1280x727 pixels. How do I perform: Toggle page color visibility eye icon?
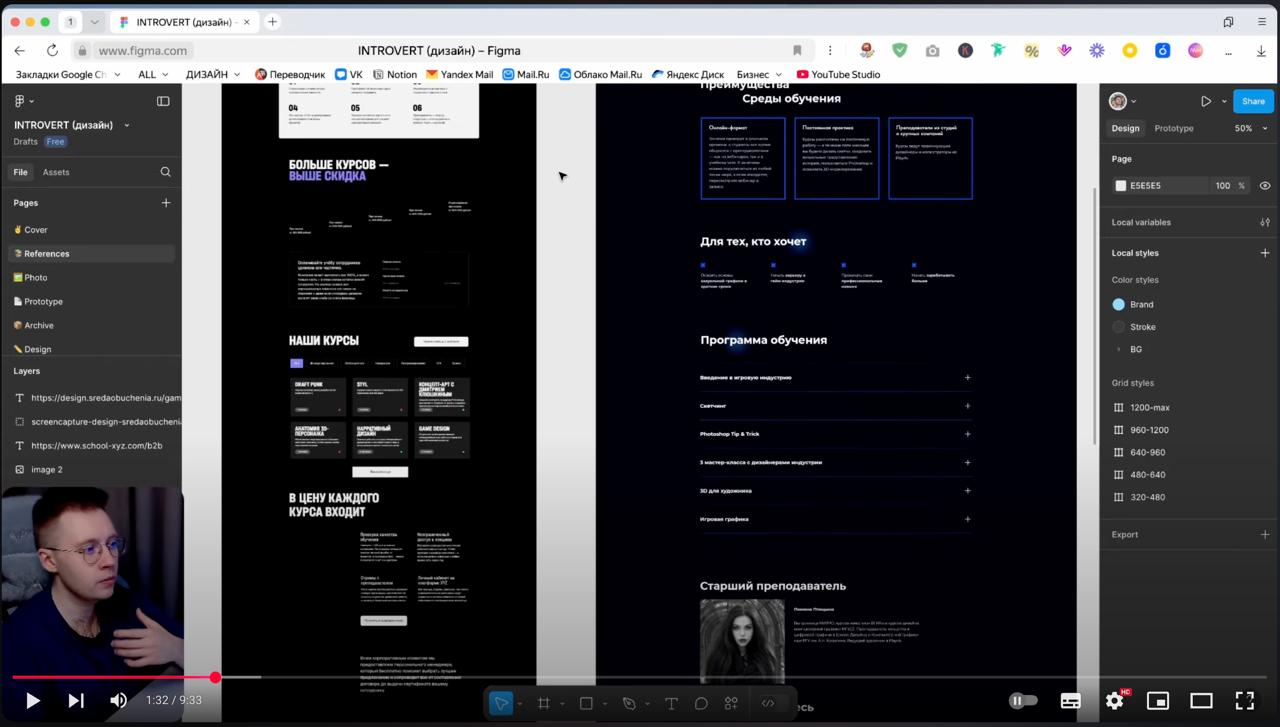(x=1265, y=186)
